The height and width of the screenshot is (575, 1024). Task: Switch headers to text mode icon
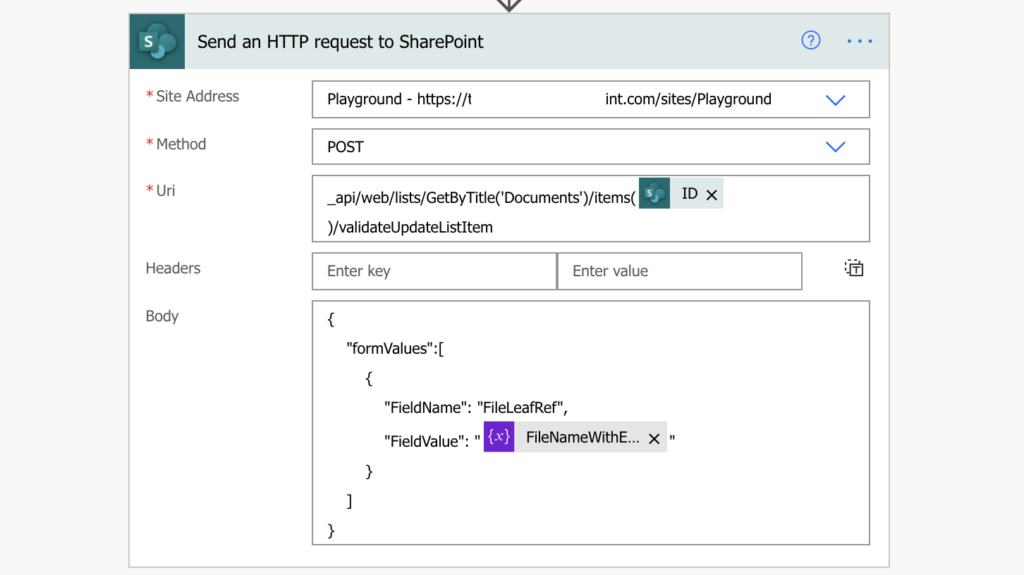coord(854,269)
